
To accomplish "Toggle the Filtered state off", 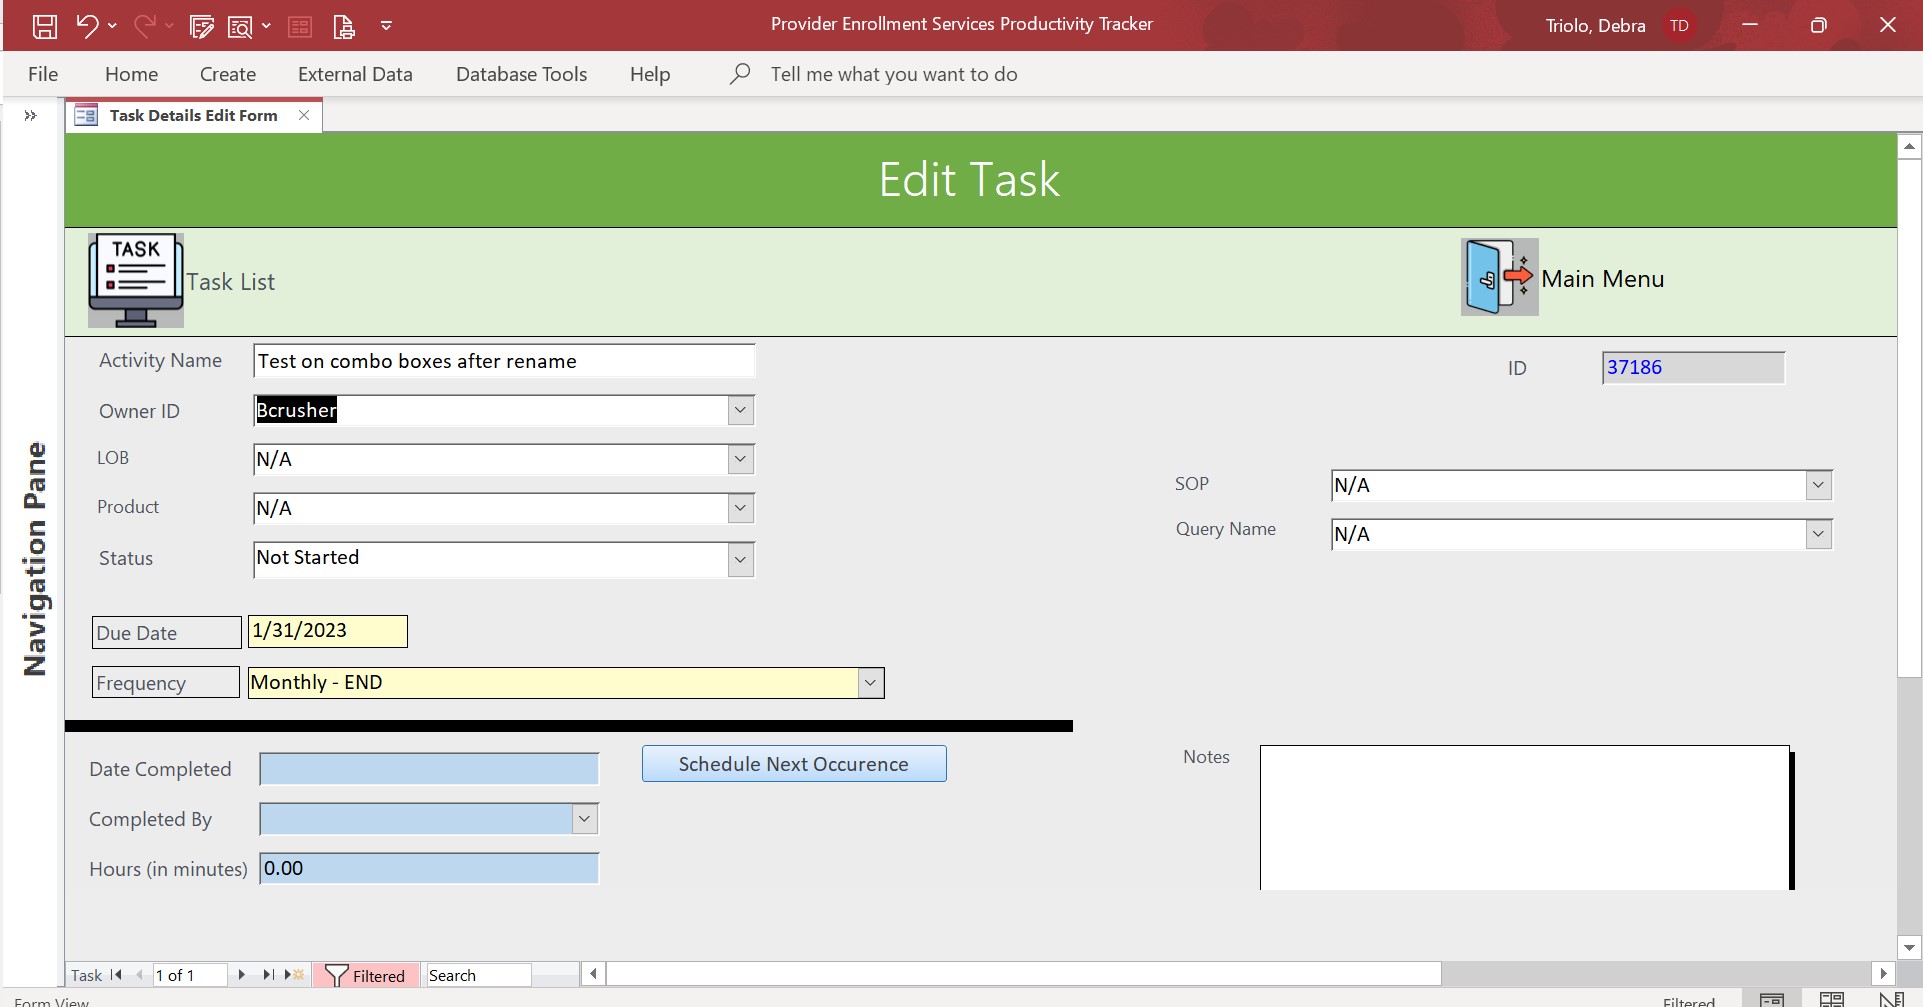I will pyautogui.click(x=367, y=975).
